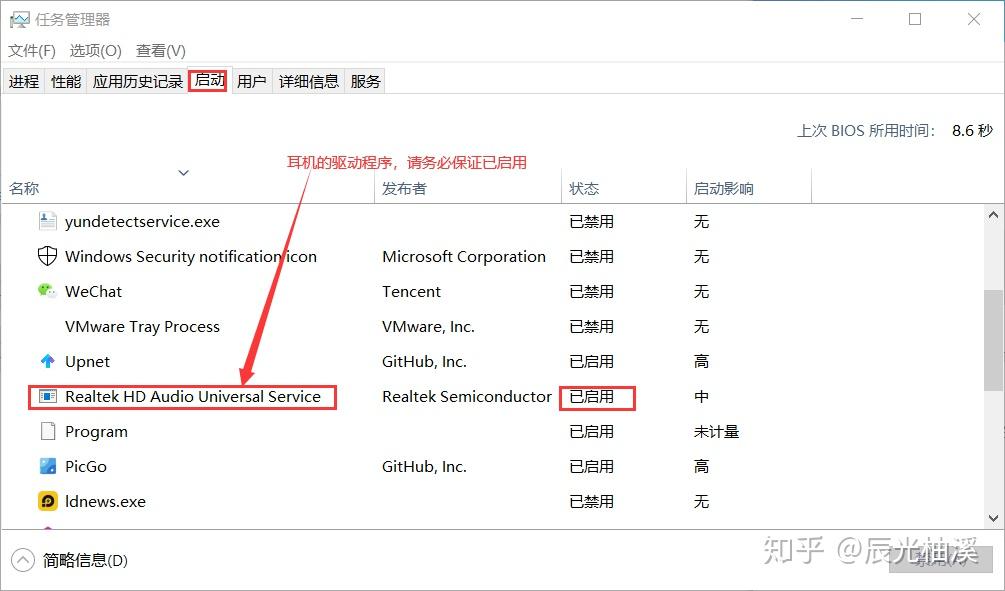Click the VMware, Inc. publisher cell
This screenshot has width=1005, height=591.
pyautogui.click(x=428, y=326)
